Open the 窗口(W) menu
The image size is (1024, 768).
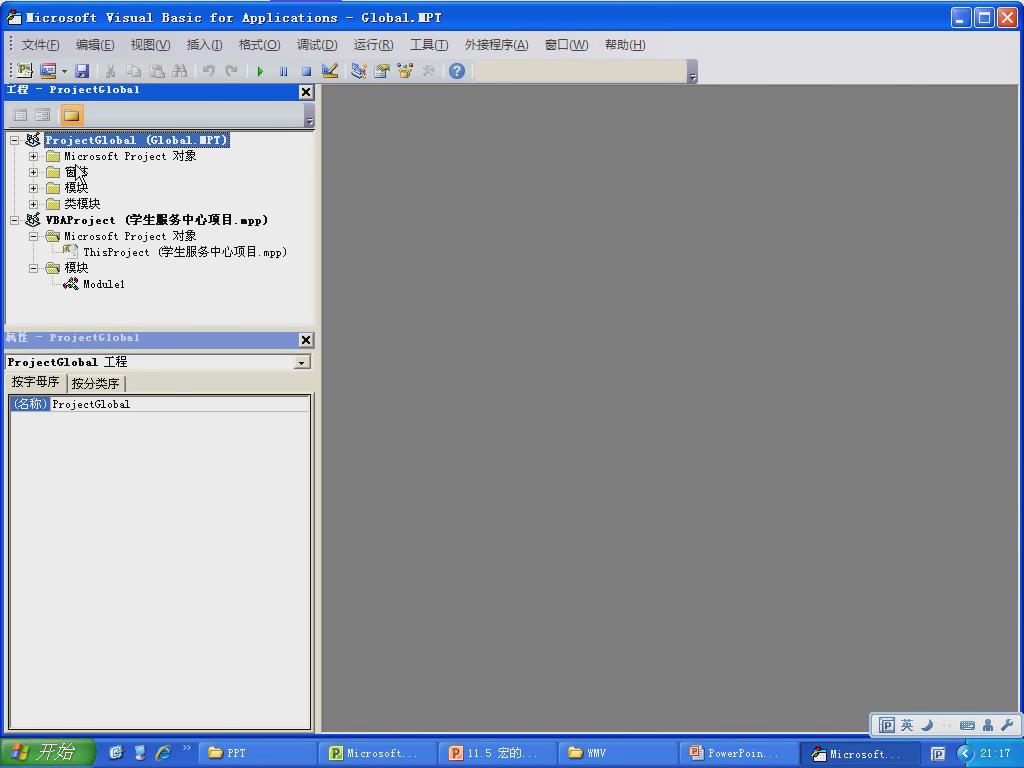click(x=566, y=44)
